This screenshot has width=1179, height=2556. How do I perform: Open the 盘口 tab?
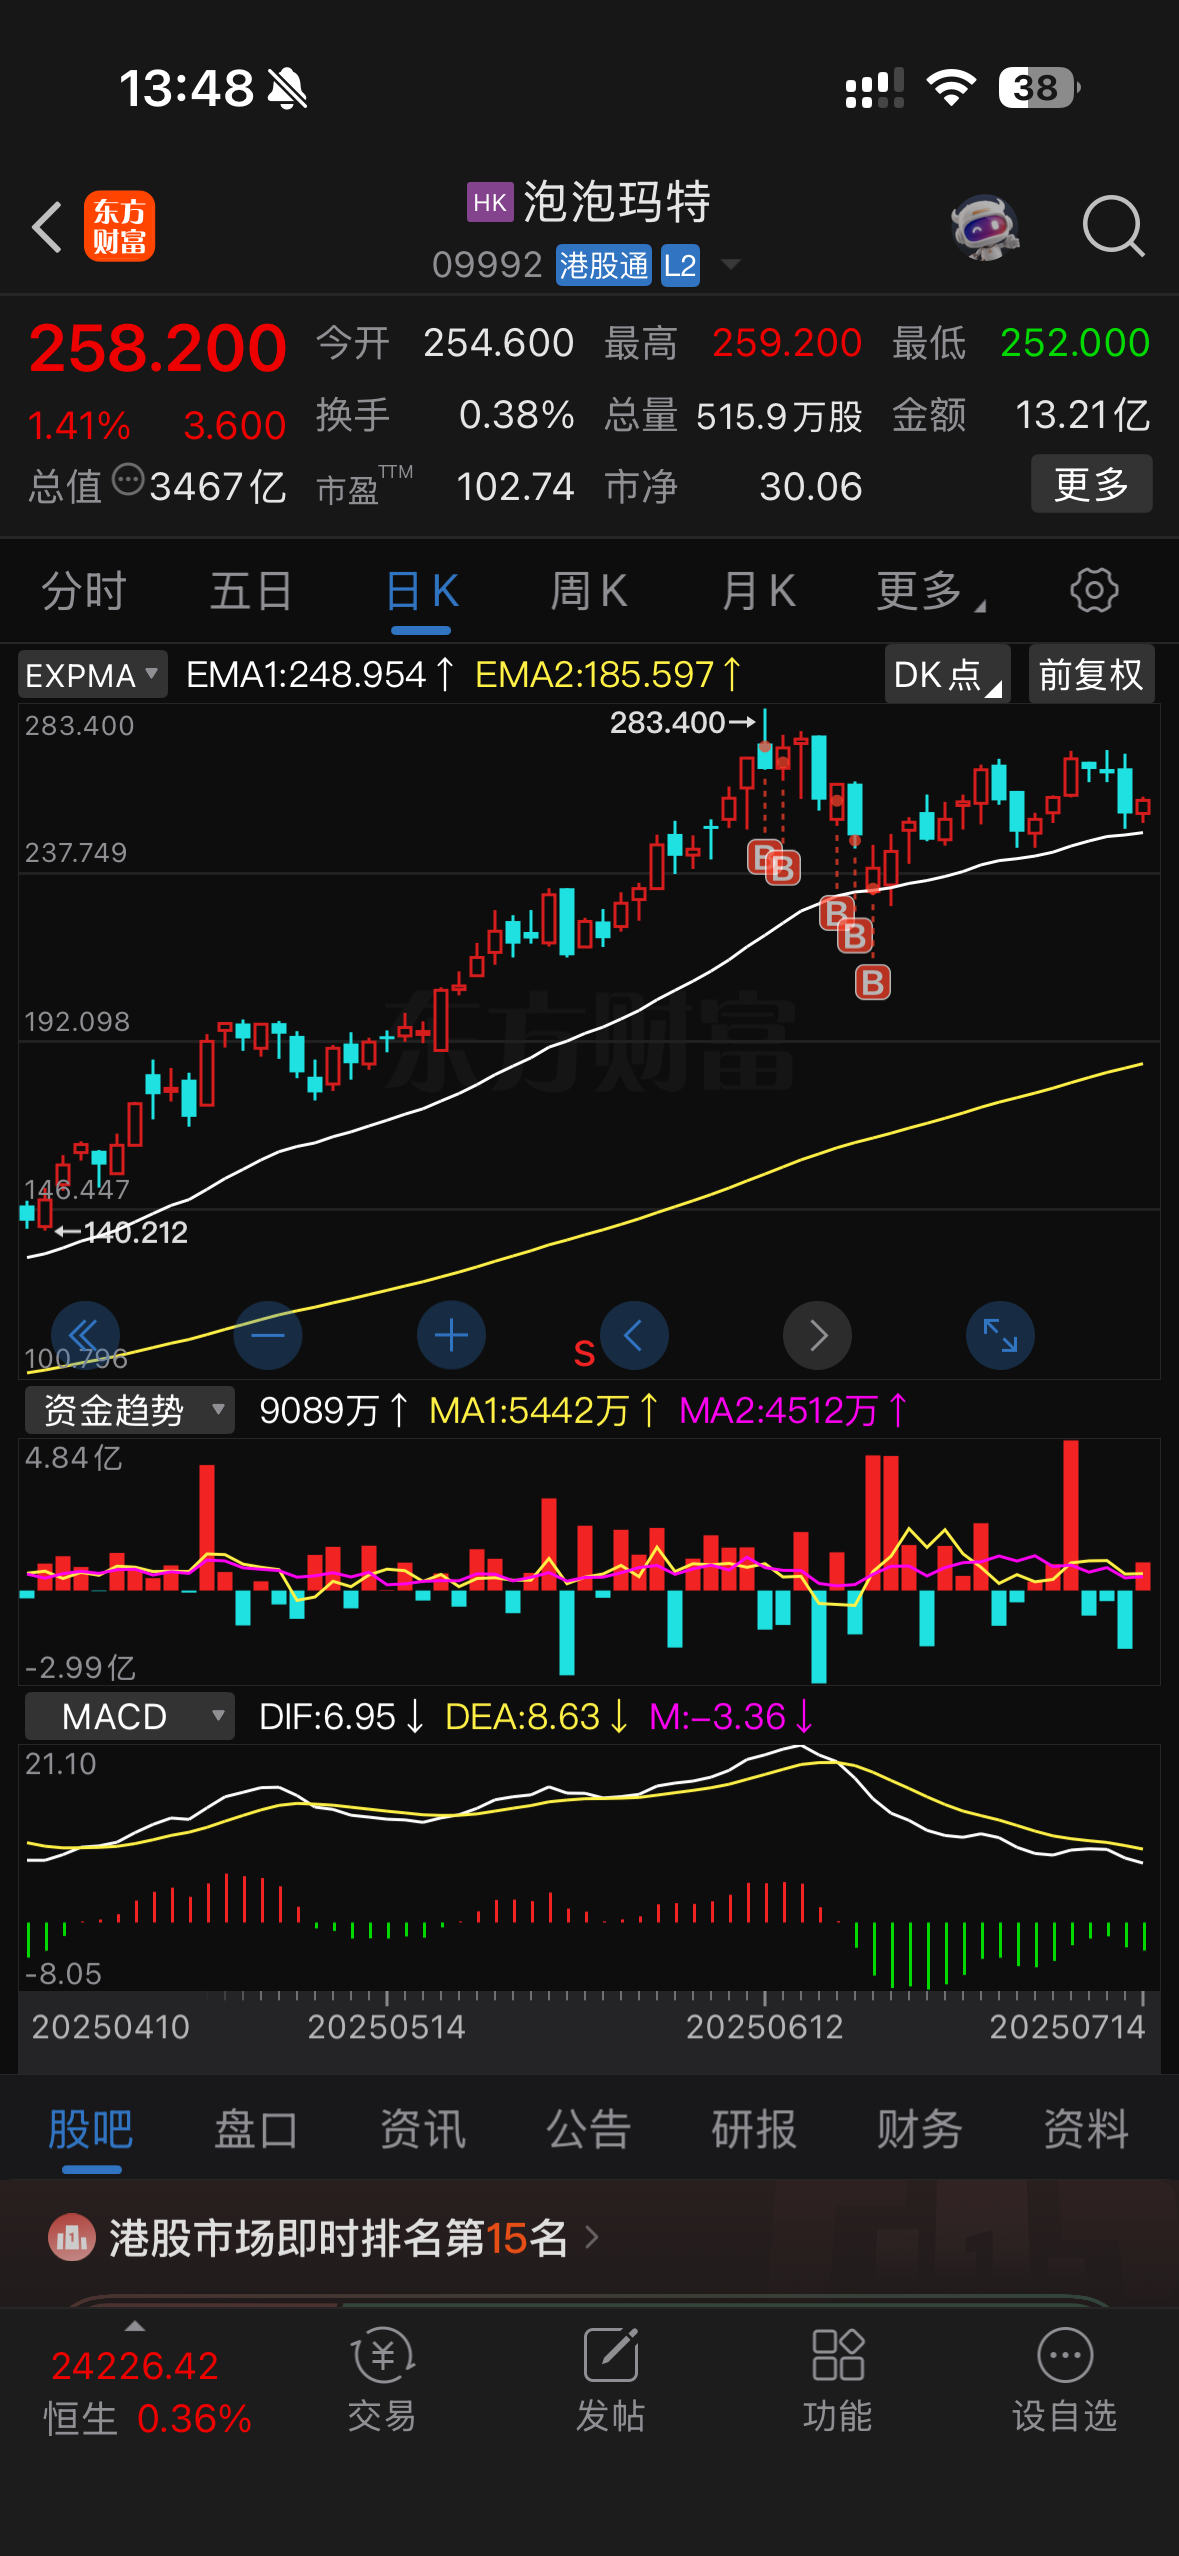256,2129
